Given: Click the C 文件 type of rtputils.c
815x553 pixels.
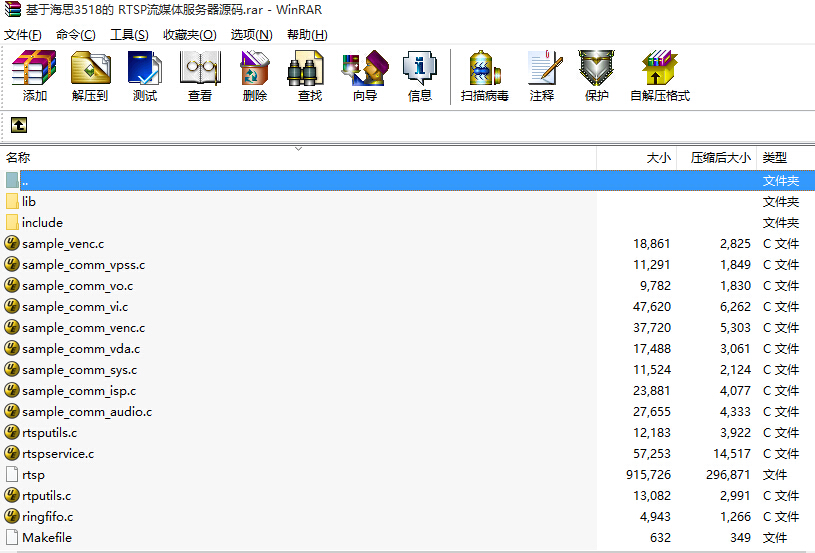Looking at the screenshot, I should click(x=780, y=496).
